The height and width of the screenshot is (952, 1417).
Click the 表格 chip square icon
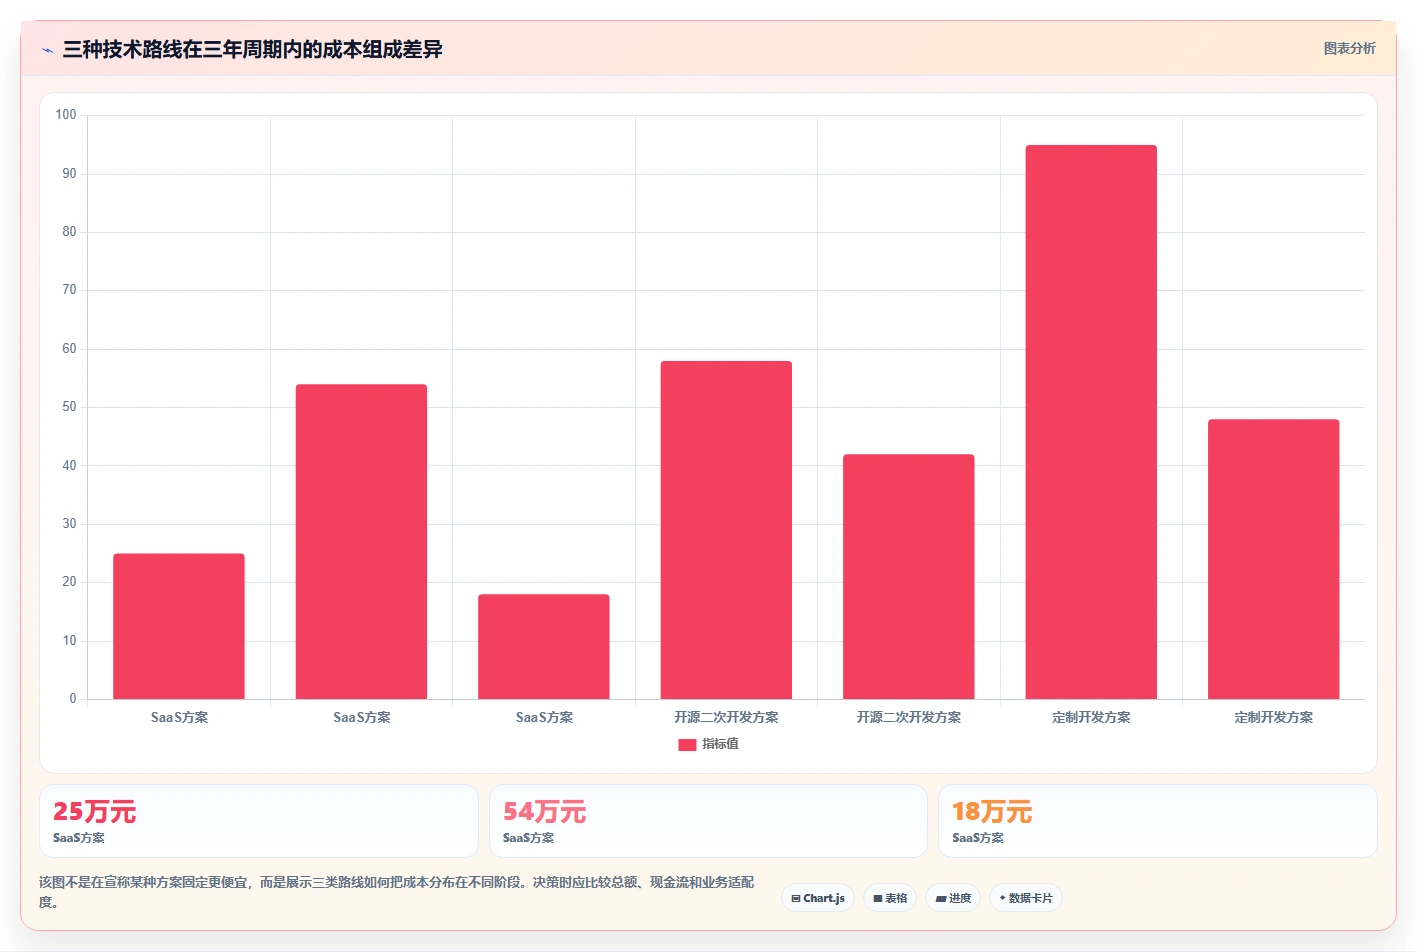click(878, 898)
